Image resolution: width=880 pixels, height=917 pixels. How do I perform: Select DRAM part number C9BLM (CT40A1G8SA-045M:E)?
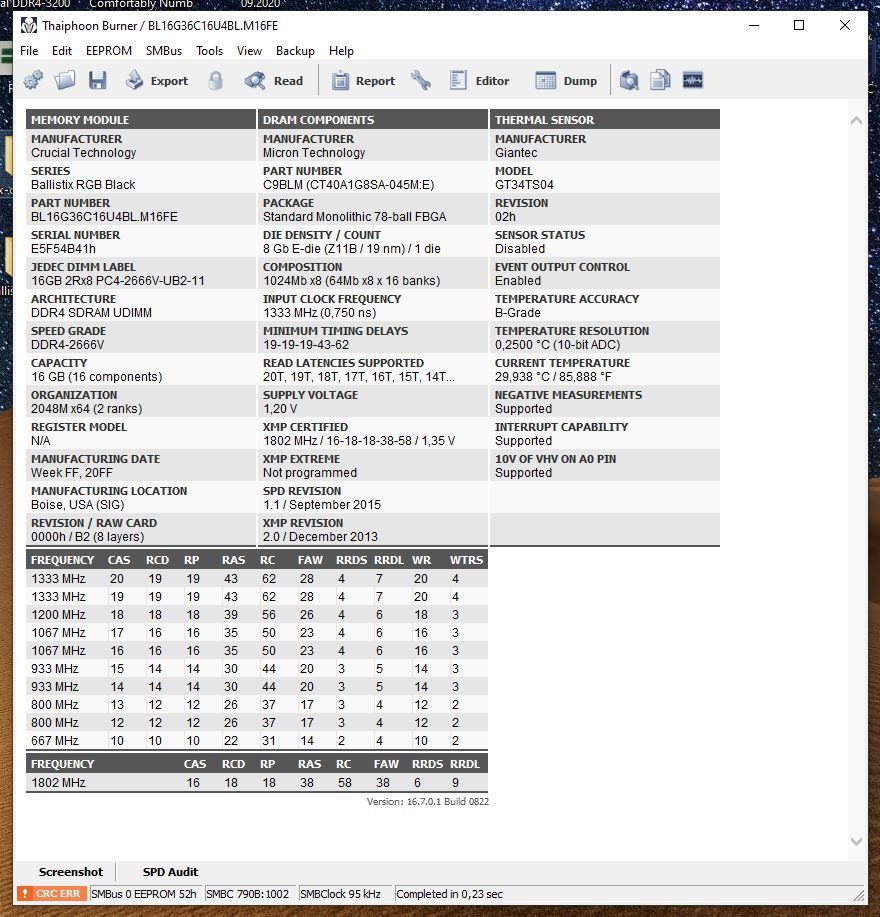348,185
